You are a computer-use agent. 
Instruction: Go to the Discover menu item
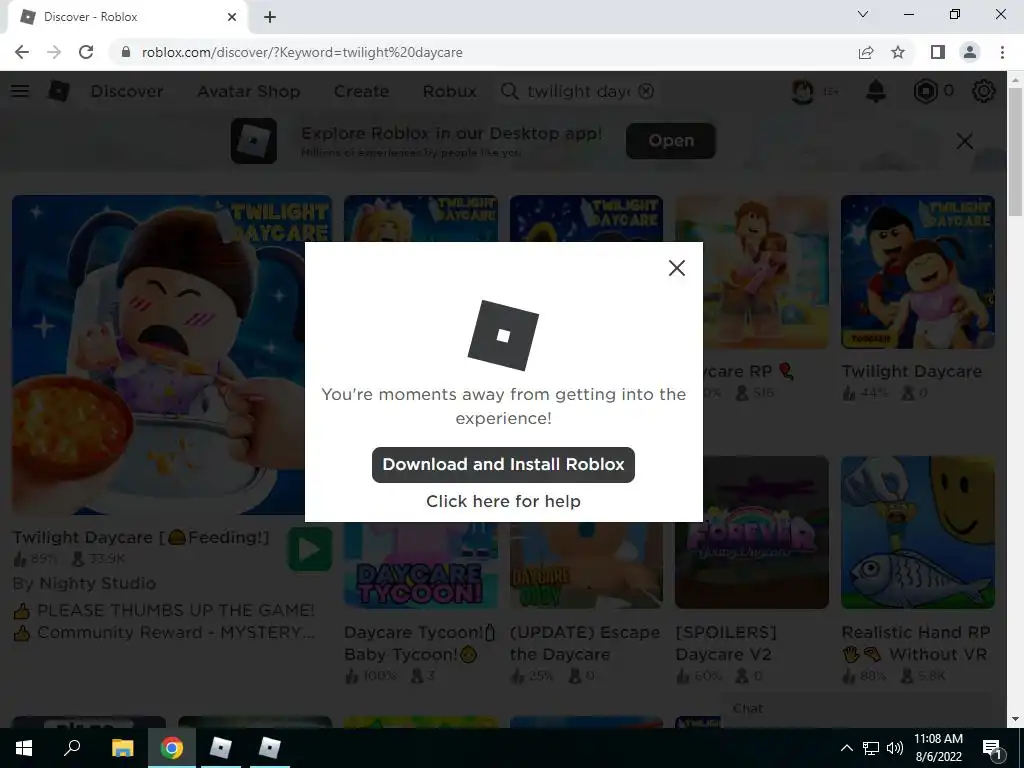pyautogui.click(x=127, y=91)
